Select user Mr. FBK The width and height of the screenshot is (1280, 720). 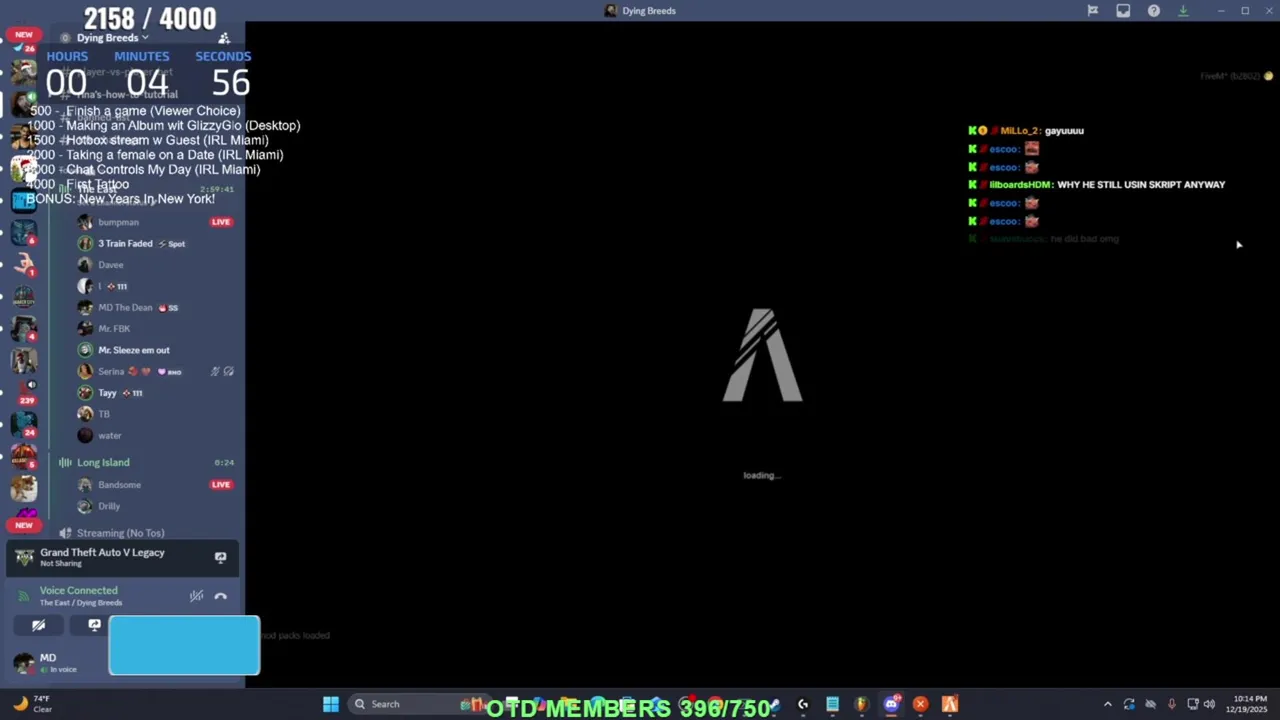(114, 329)
